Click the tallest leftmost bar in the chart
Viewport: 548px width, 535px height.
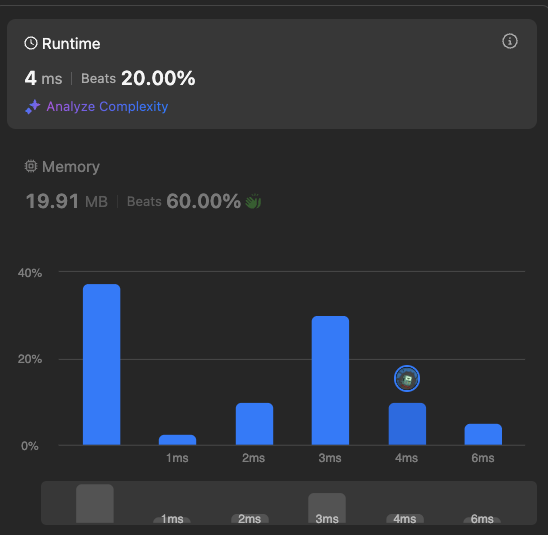102,364
